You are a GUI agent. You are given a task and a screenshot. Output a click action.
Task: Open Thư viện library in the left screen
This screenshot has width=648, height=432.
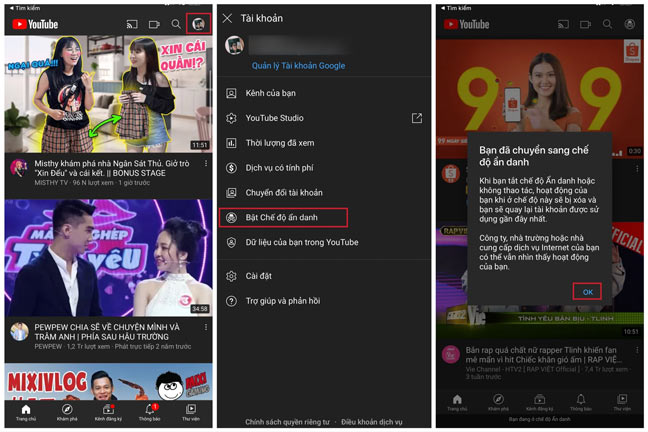192,411
